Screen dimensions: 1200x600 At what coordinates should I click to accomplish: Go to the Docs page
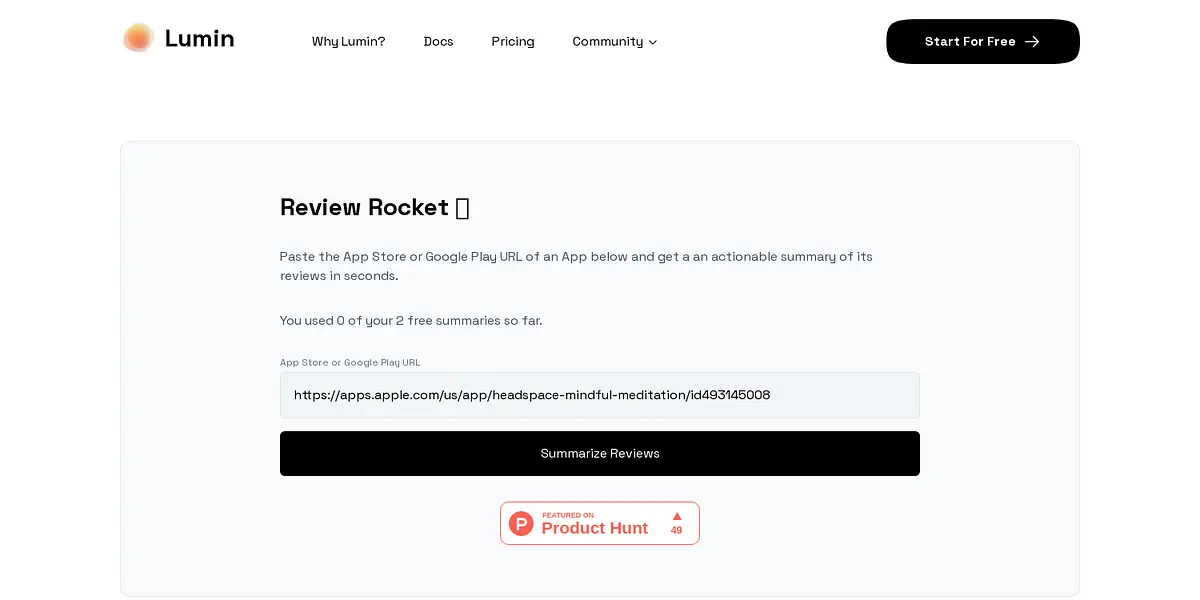[x=438, y=42]
